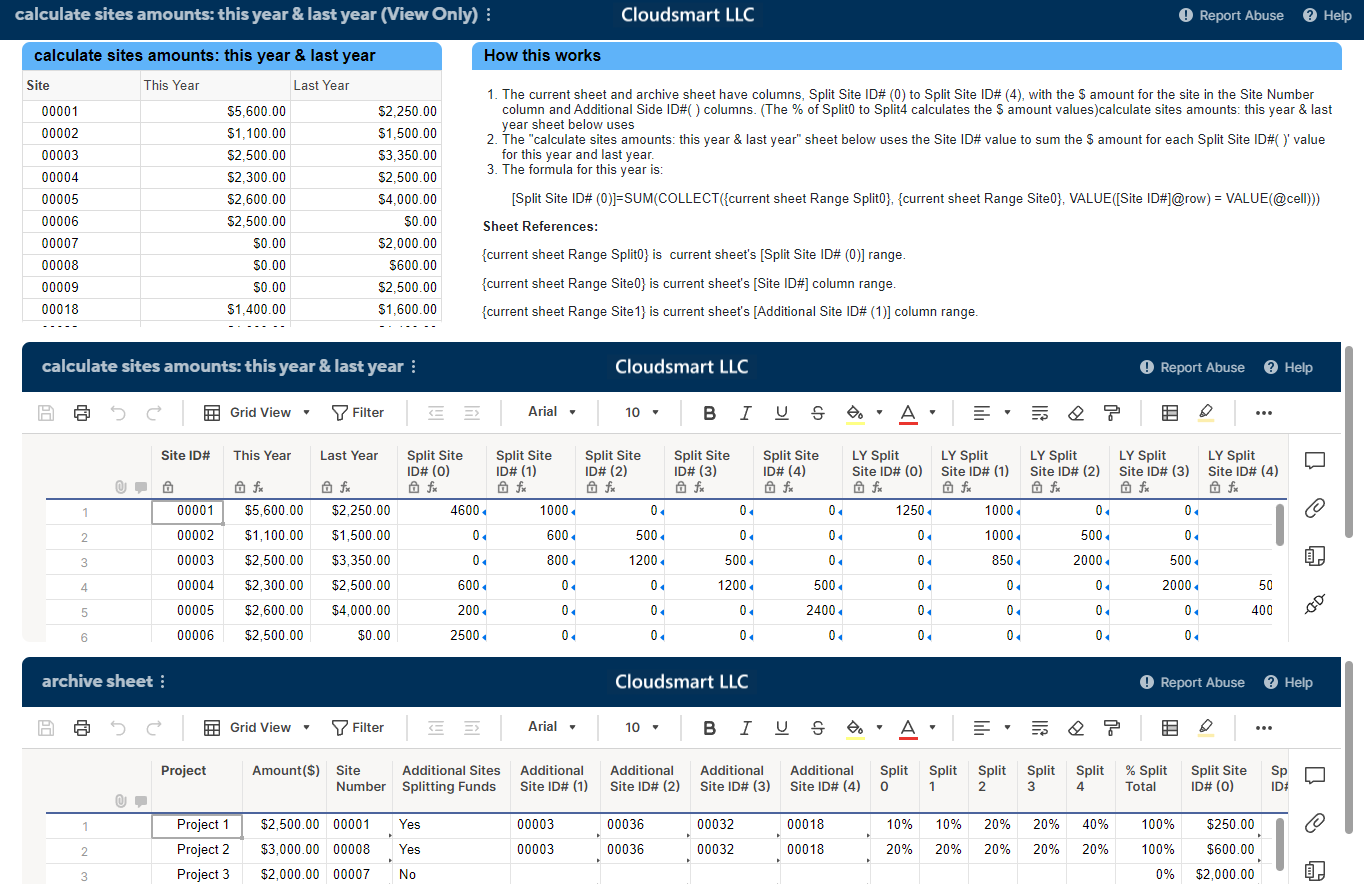Toggle Bold in the archive sheet toolbar

click(x=710, y=728)
